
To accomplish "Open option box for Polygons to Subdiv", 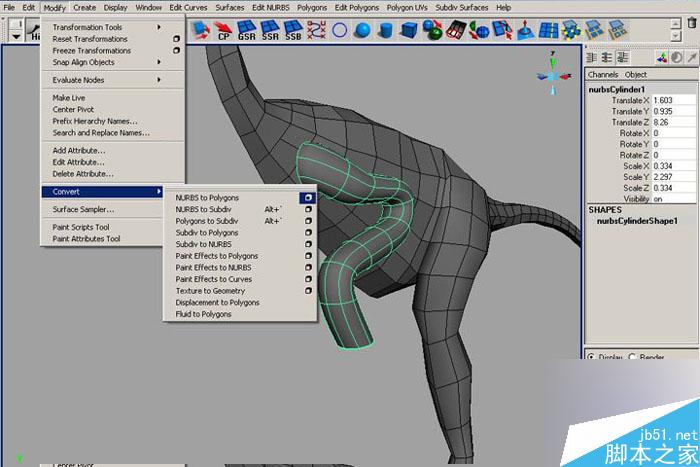I will (308, 221).
